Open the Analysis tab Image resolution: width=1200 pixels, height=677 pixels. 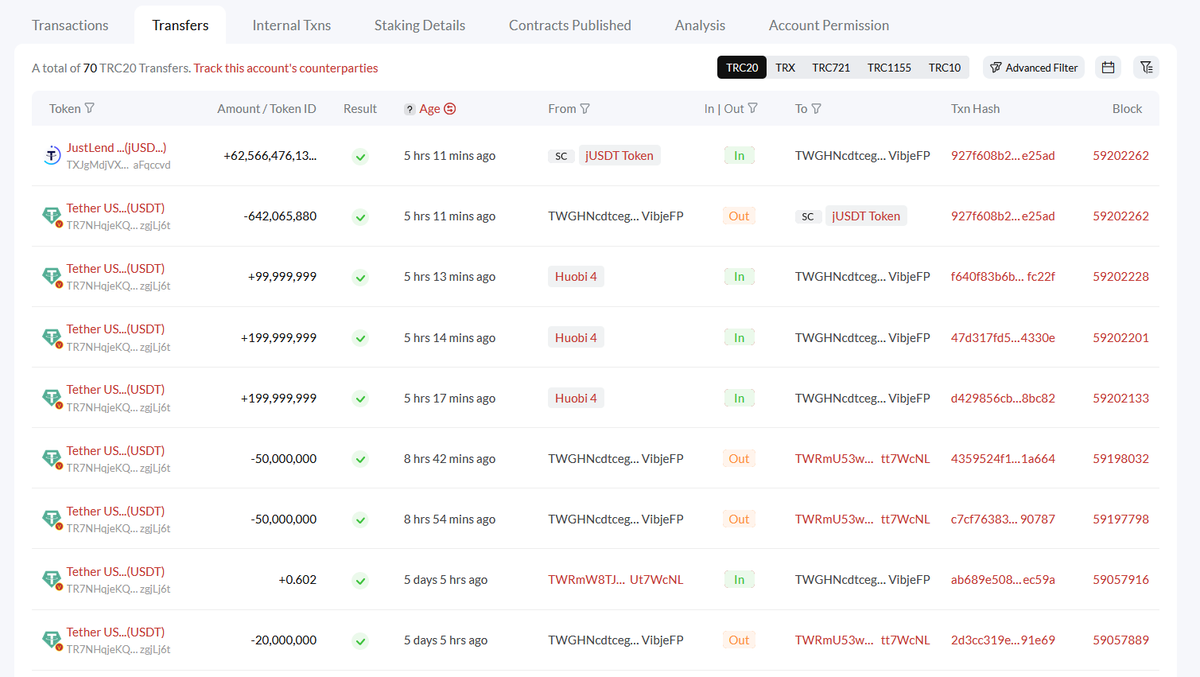700,25
